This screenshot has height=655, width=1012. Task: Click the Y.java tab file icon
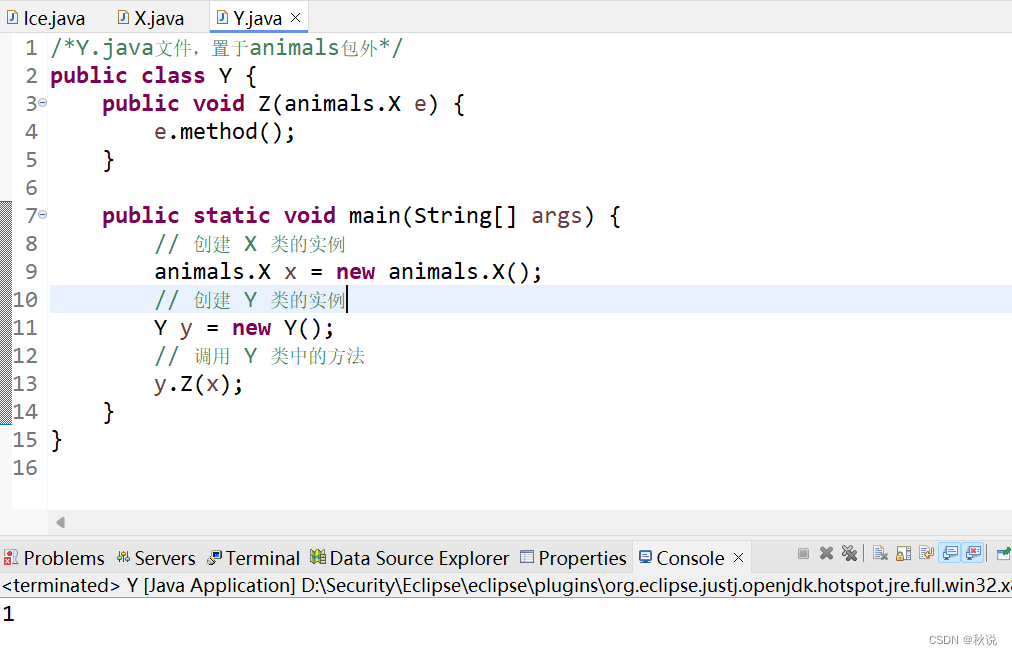[222, 17]
